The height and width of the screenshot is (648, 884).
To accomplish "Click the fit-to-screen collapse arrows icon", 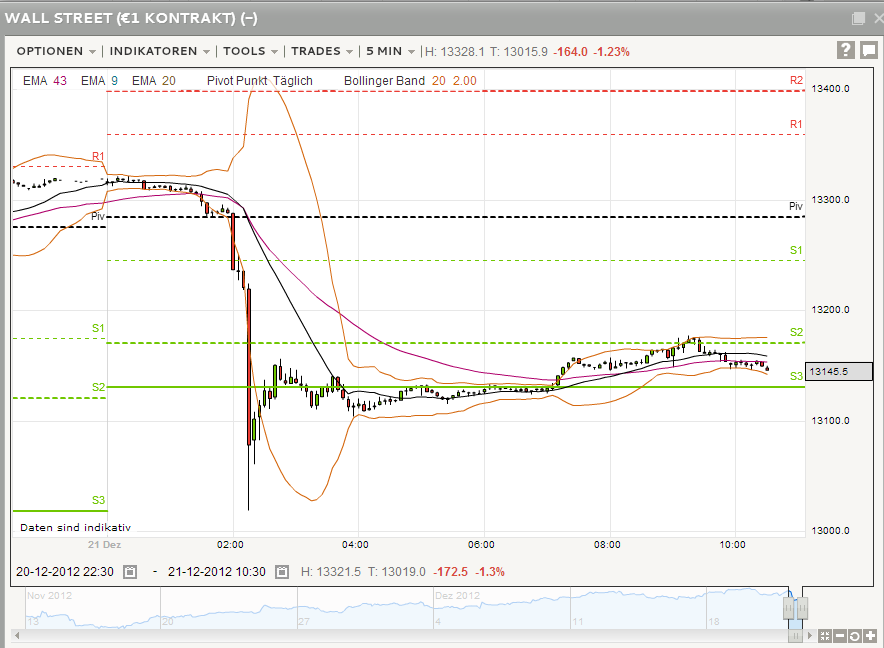I will (825, 636).
